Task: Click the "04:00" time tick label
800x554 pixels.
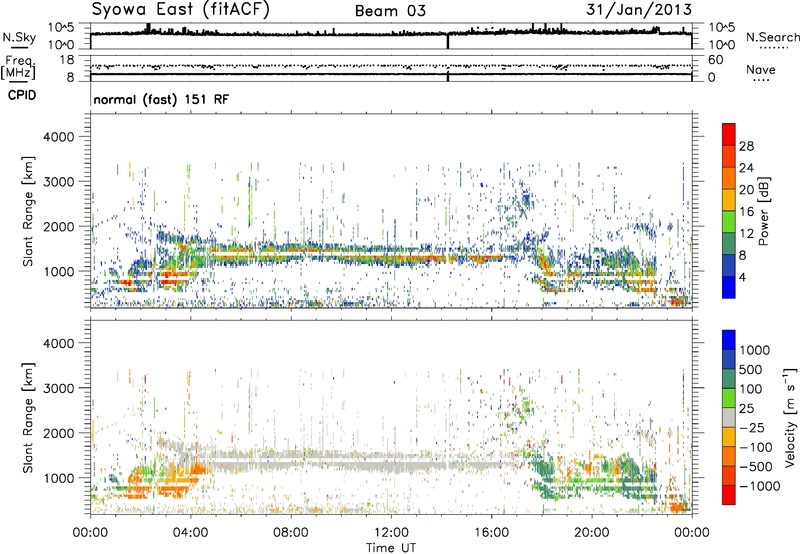Action: pyautogui.click(x=190, y=533)
